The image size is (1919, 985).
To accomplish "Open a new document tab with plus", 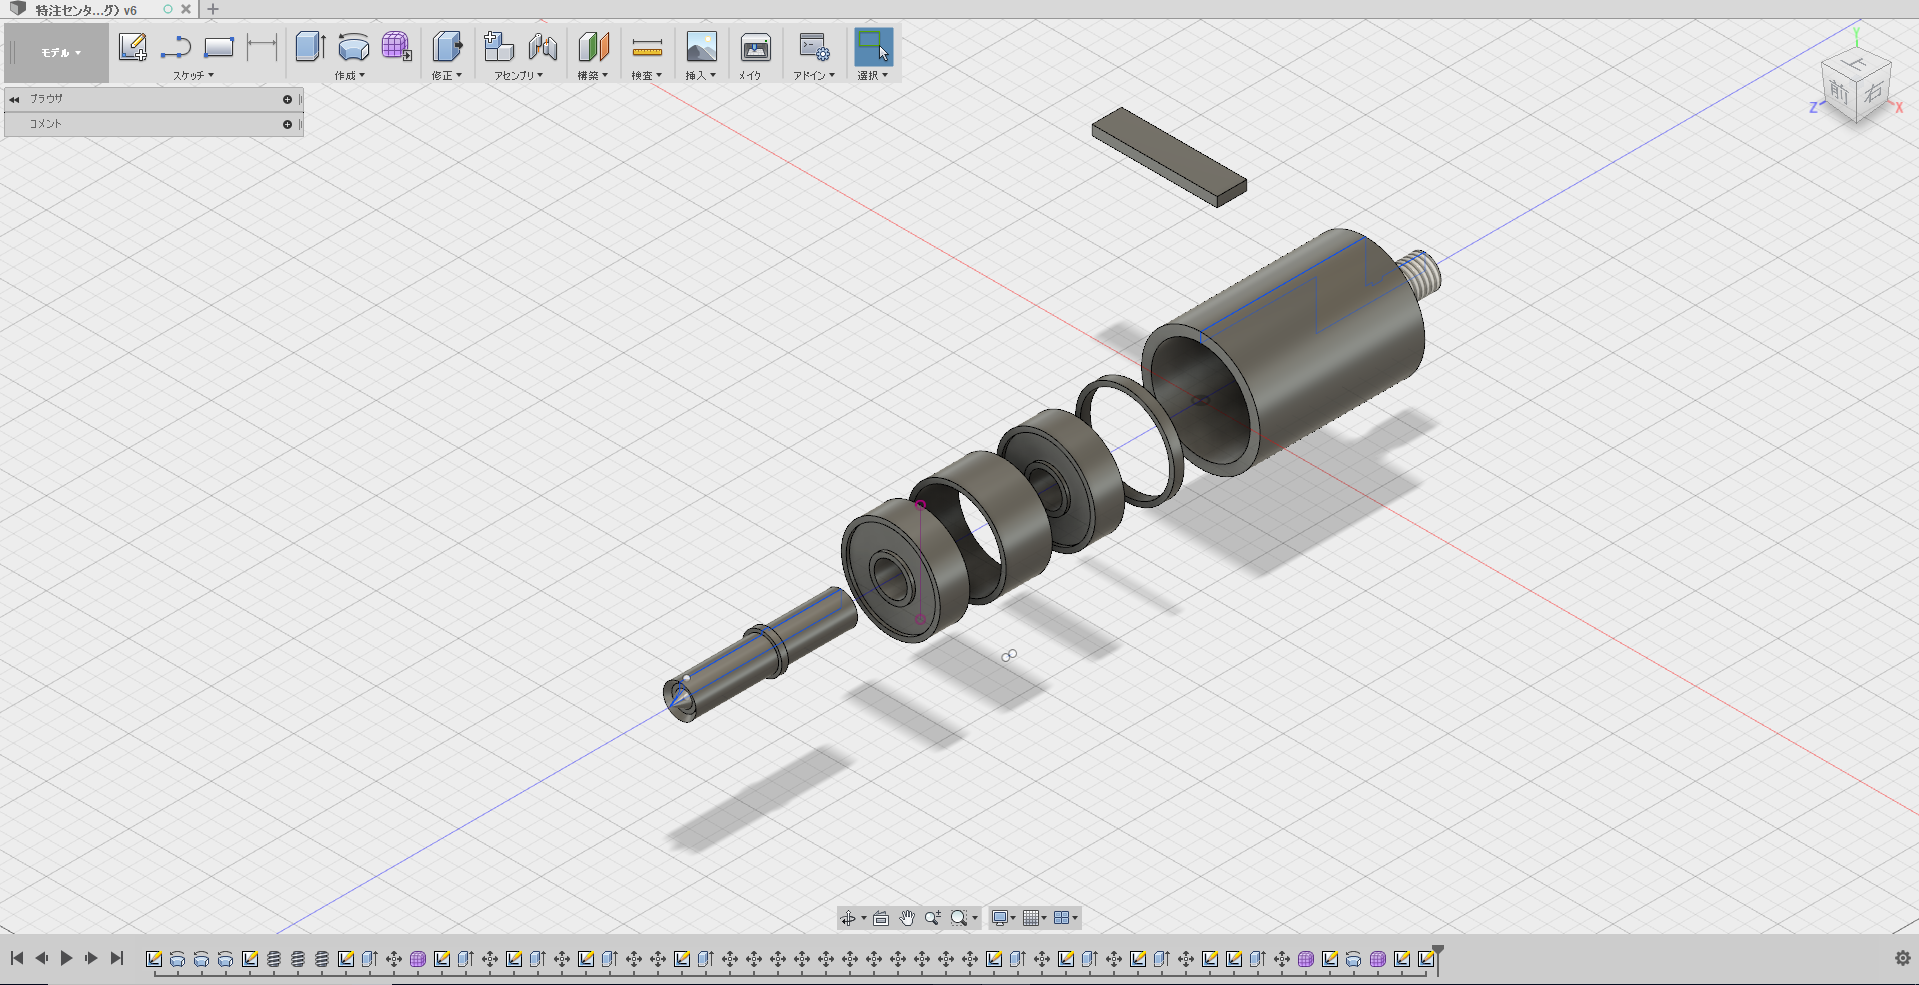I will 213,9.
